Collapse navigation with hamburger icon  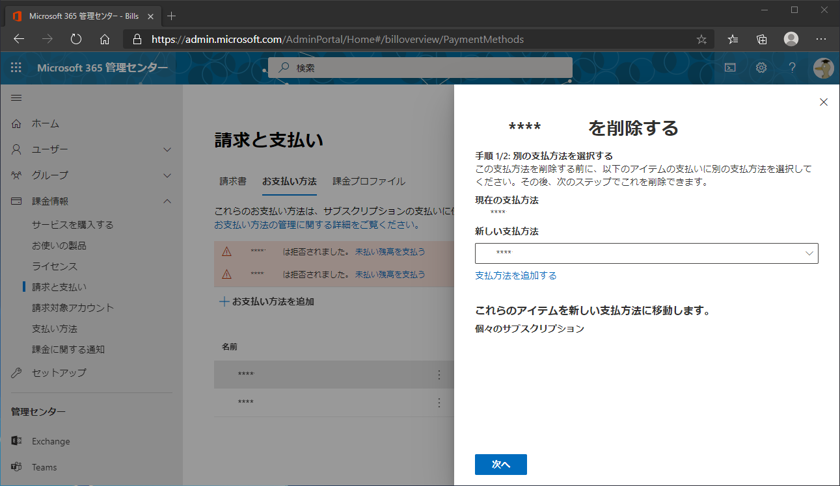16,98
